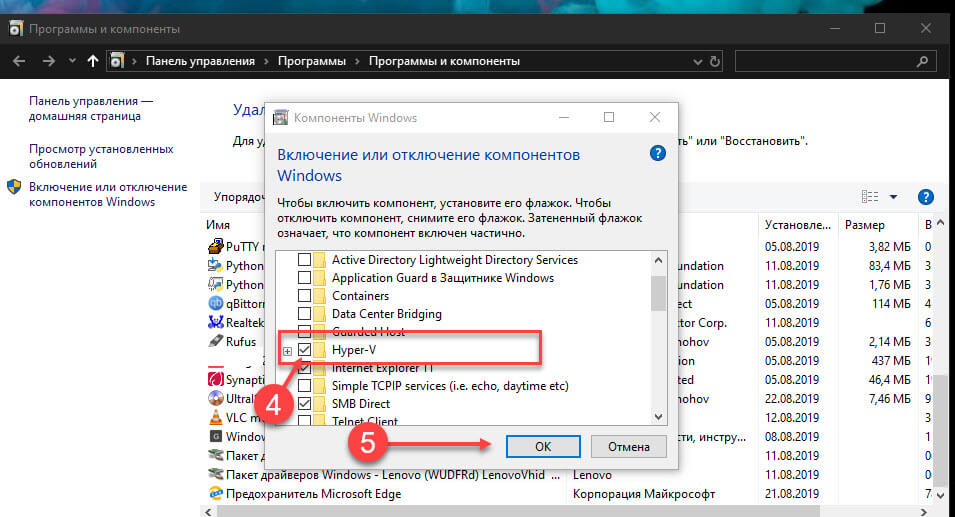The height and width of the screenshot is (517, 955).
Task: Click the shield icon beside Windows components link
Action: click(14, 187)
